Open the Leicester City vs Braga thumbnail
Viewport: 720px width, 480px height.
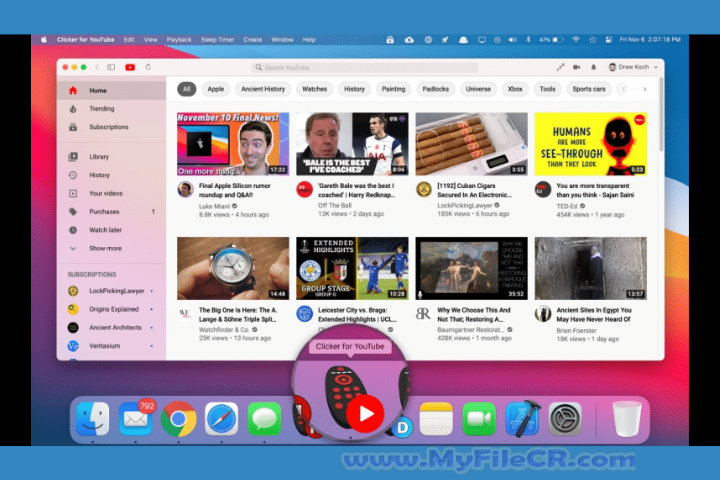coord(352,268)
